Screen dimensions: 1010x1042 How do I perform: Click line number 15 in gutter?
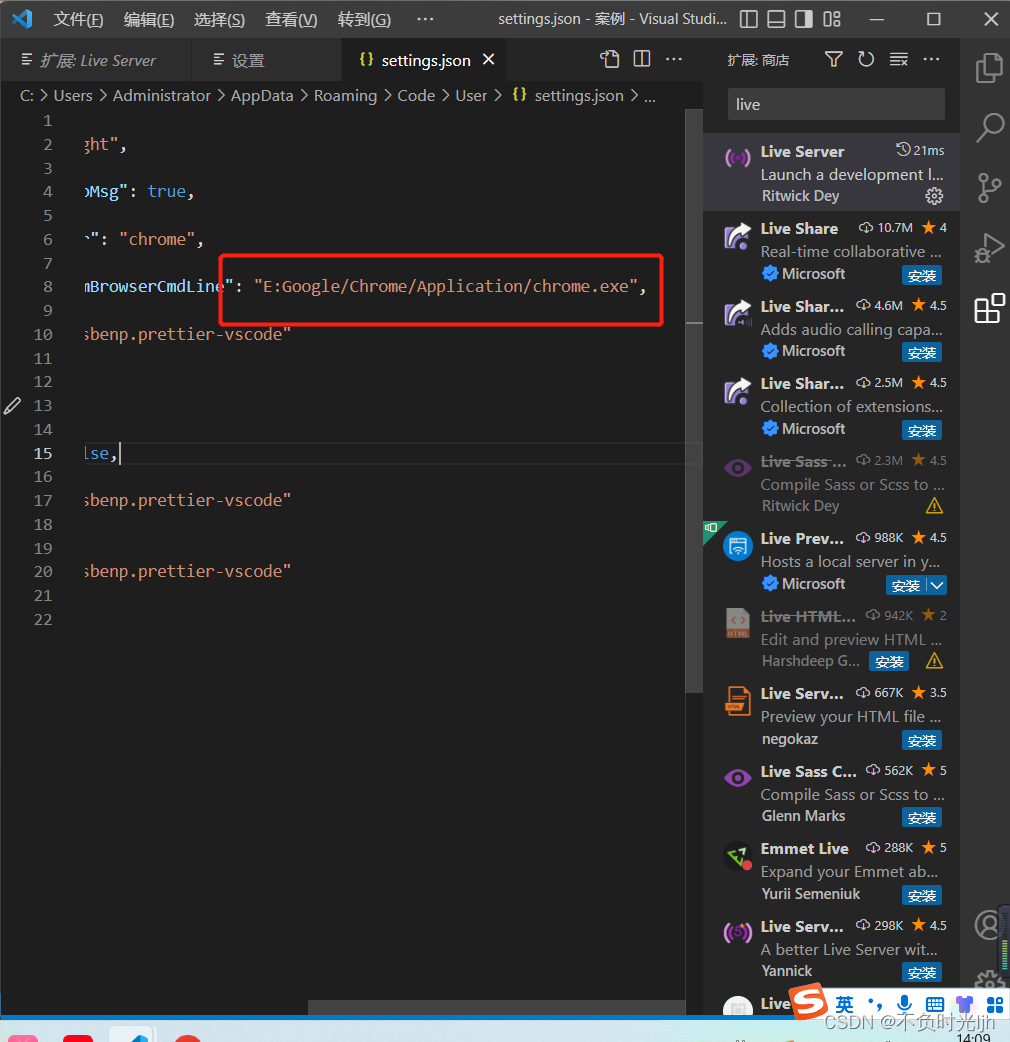click(43, 453)
